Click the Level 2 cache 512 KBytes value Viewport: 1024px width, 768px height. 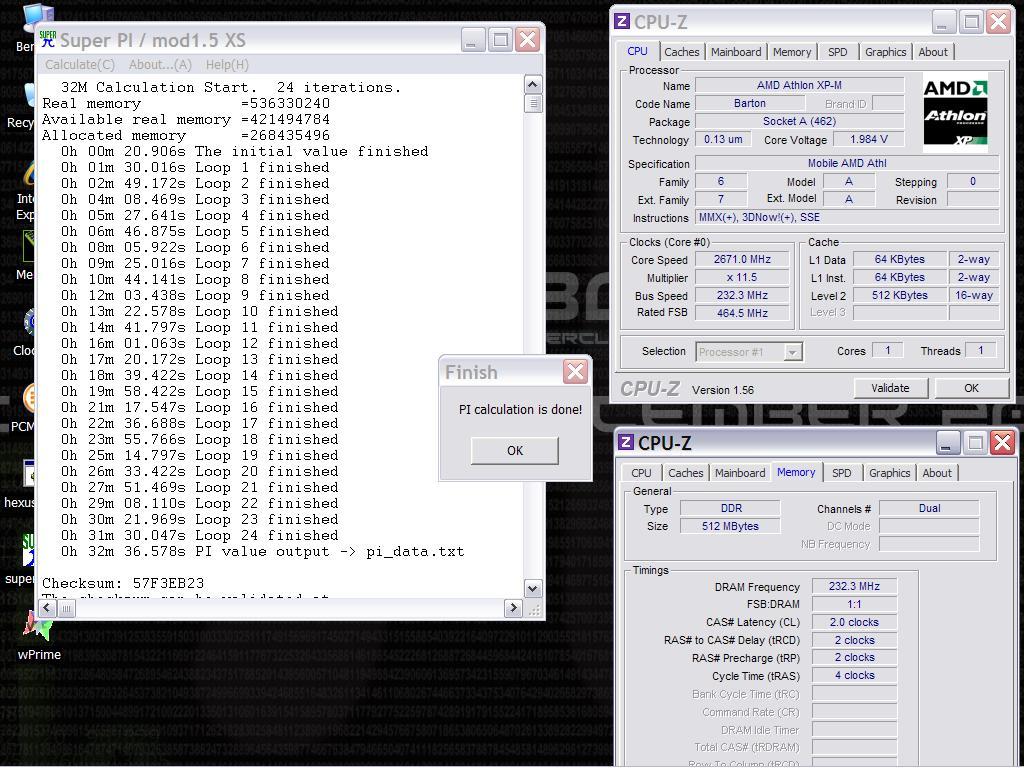899,295
